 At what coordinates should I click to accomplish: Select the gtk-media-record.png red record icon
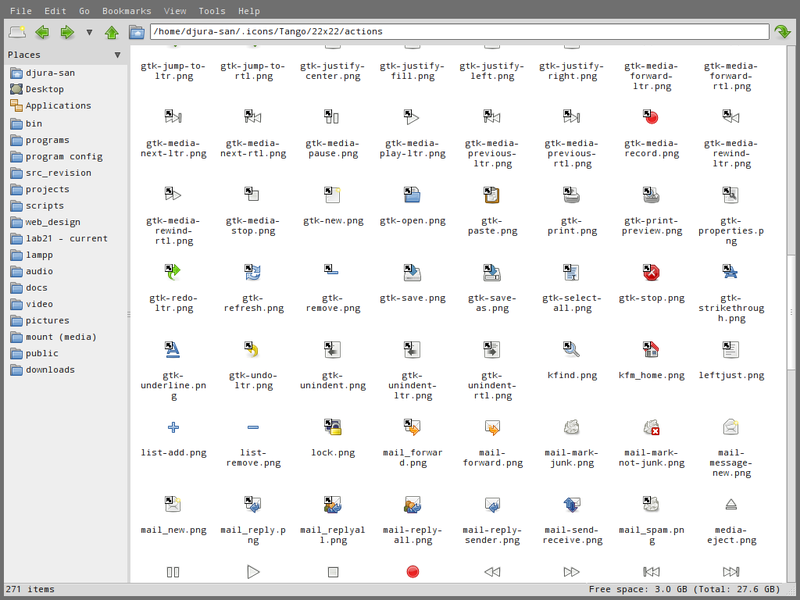652,117
